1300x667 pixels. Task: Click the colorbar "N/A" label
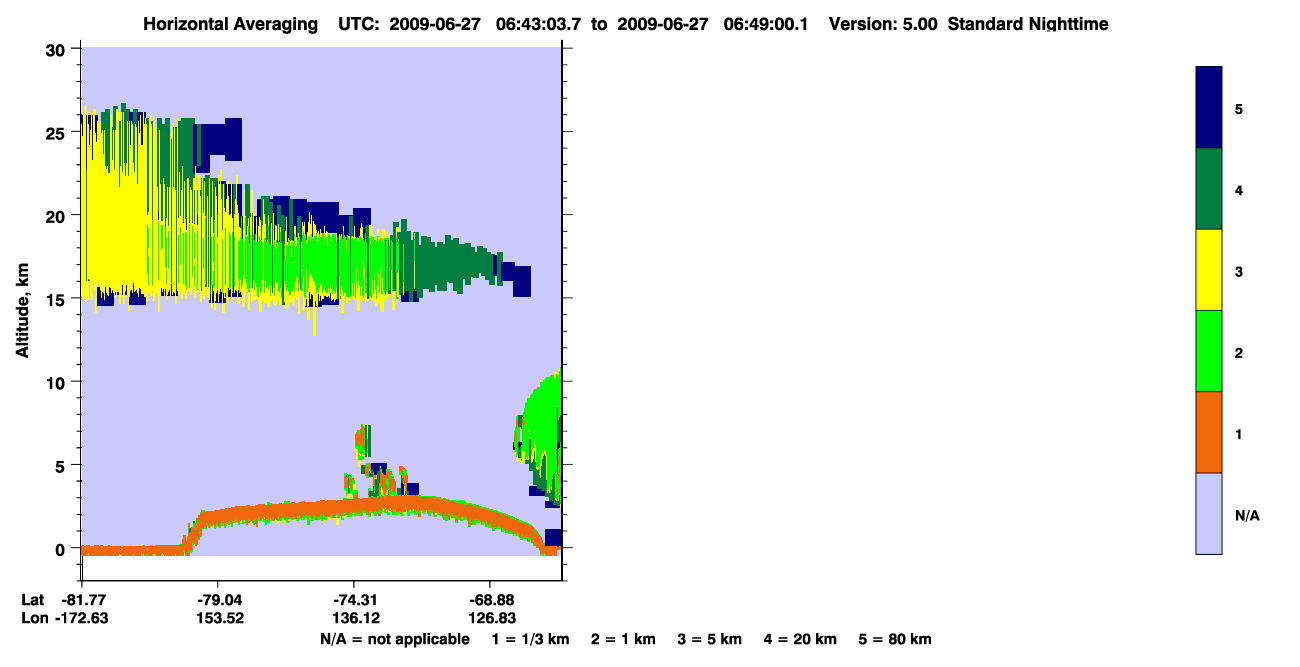(1247, 515)
